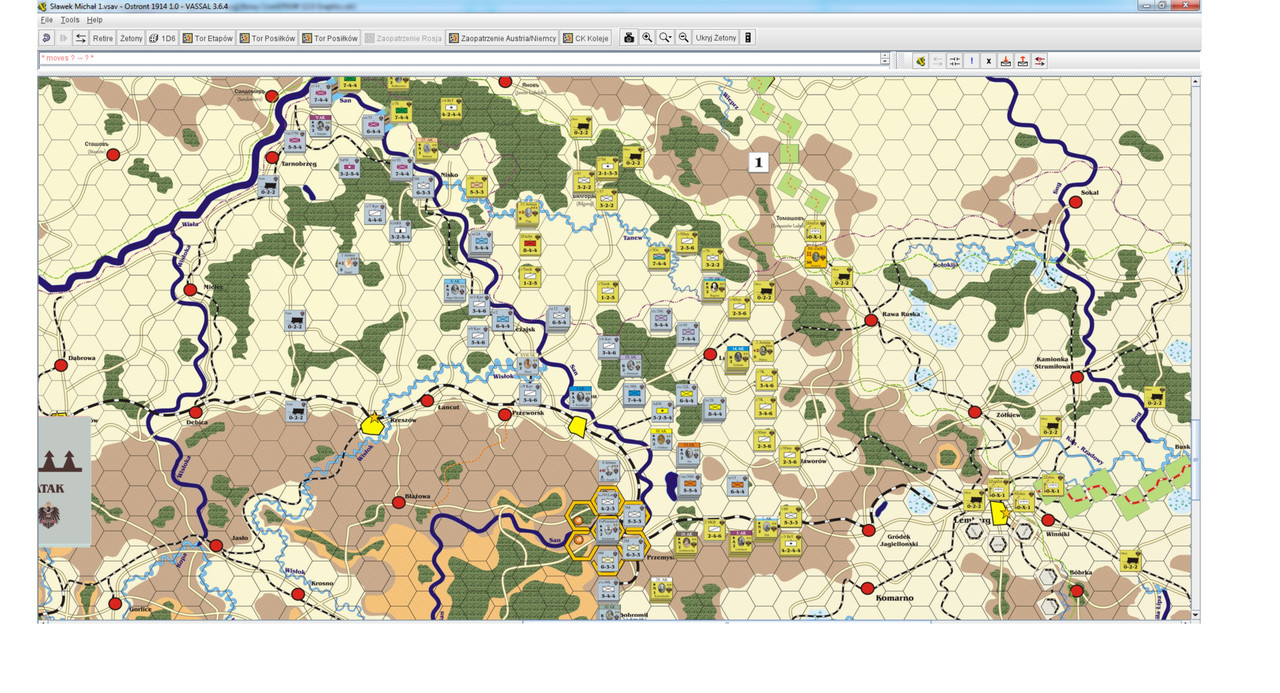Open the Tor Etapów window
This screenshot has height=693, width=1280.
(x=207, y=38)
